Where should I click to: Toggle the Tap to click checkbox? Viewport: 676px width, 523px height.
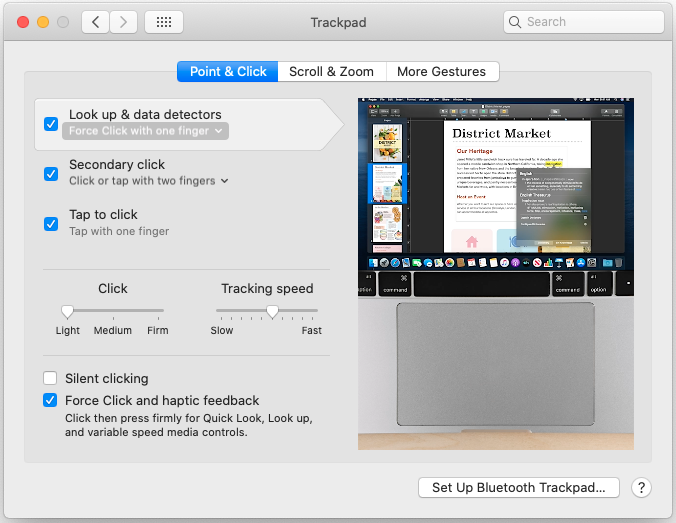[51, 224]
